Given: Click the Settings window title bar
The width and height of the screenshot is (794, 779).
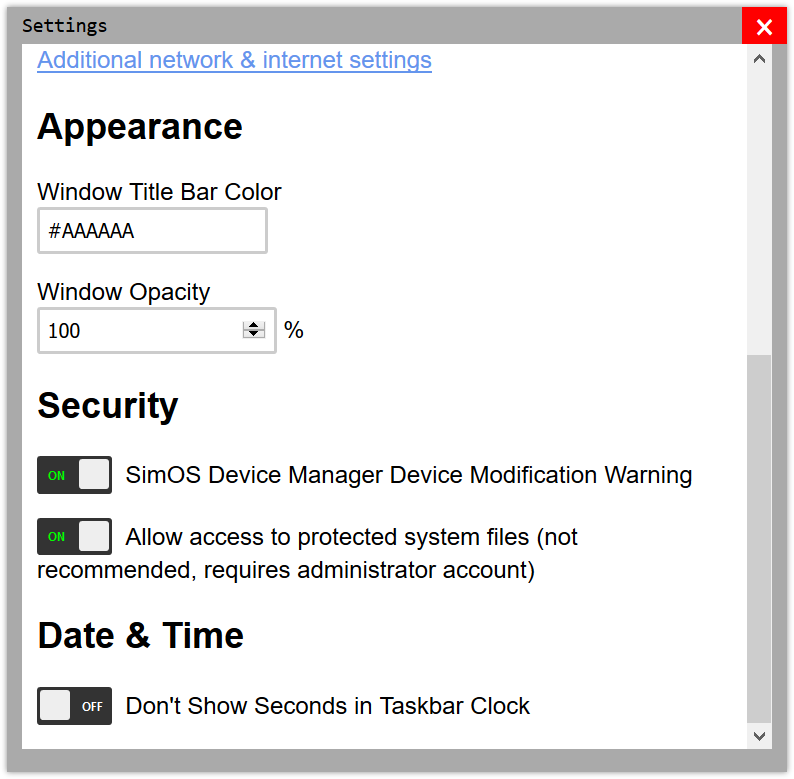Looking at the screenshot, I should [380, 26].
